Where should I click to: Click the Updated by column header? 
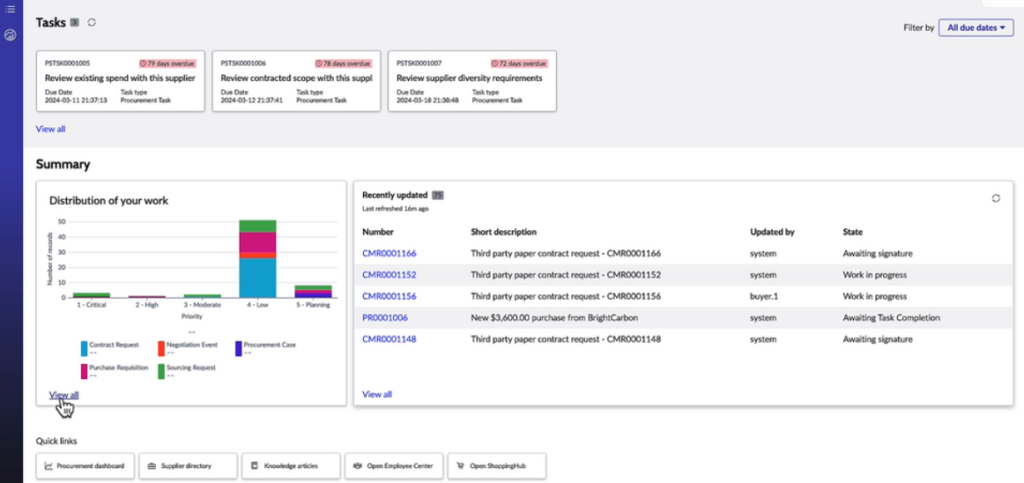click(x=773, y=232)
